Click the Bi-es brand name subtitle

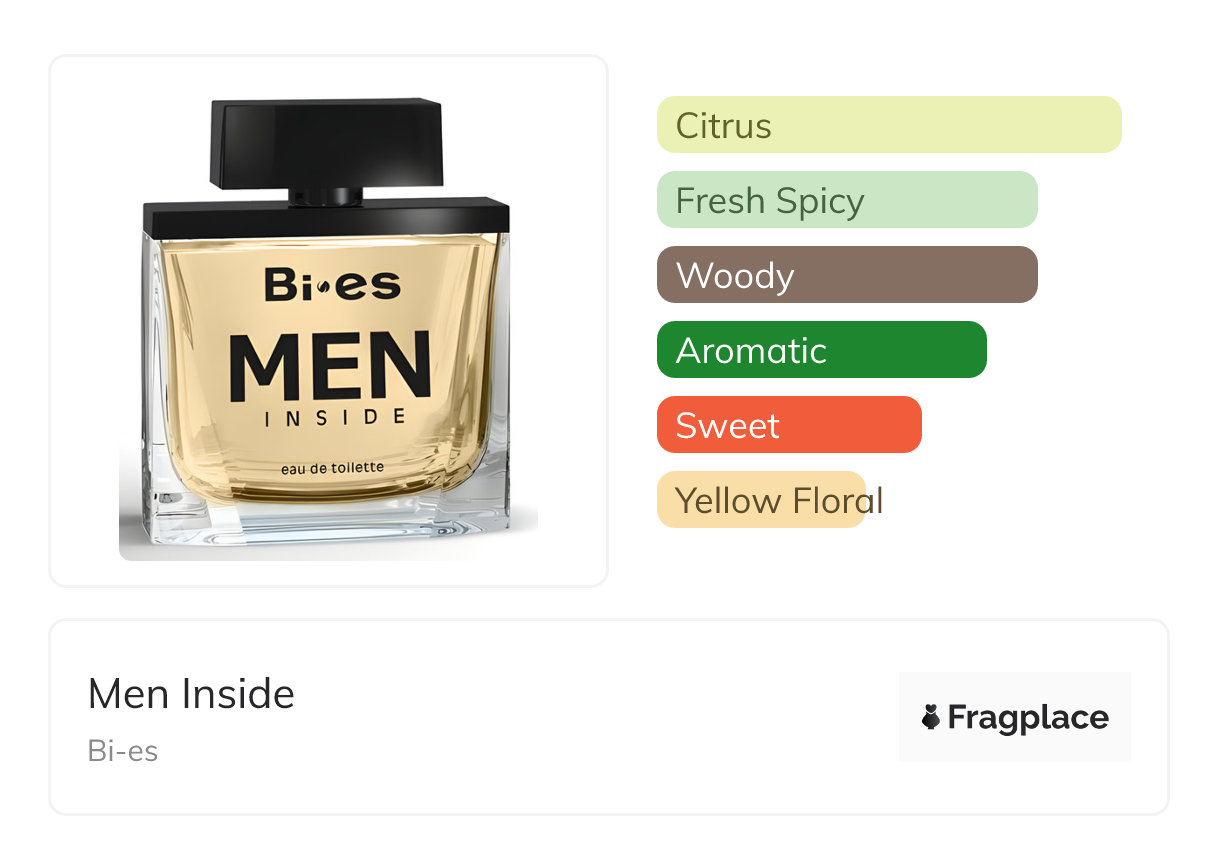coord(123,751)
